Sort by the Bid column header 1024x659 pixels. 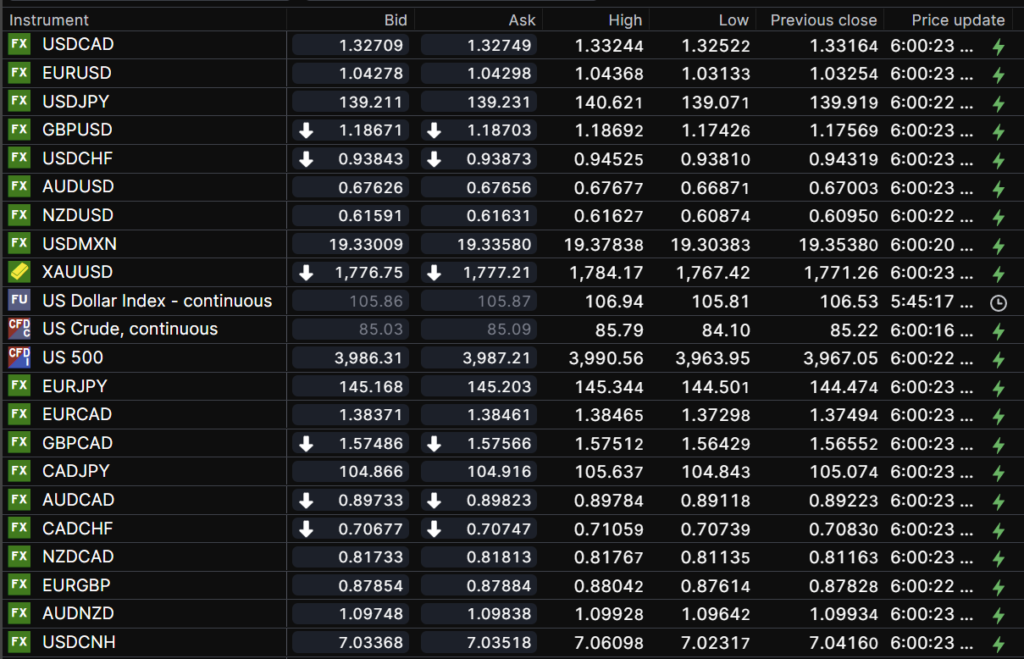[x=396, y=20]
